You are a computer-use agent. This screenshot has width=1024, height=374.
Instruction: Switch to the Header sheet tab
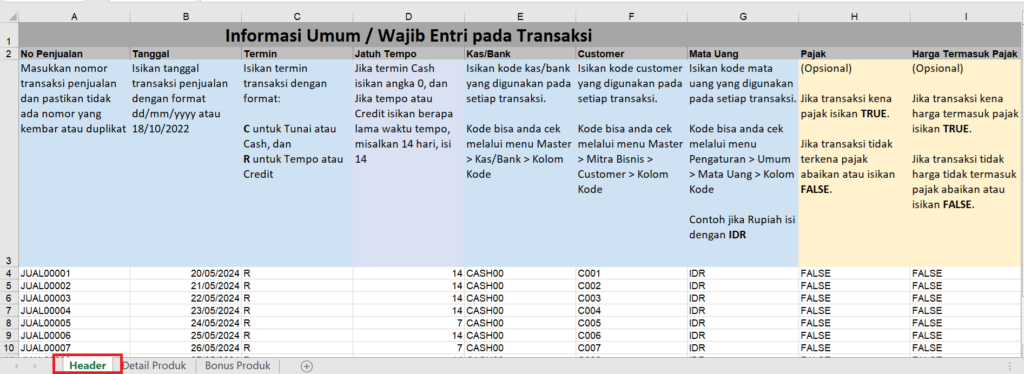point(88,366)
